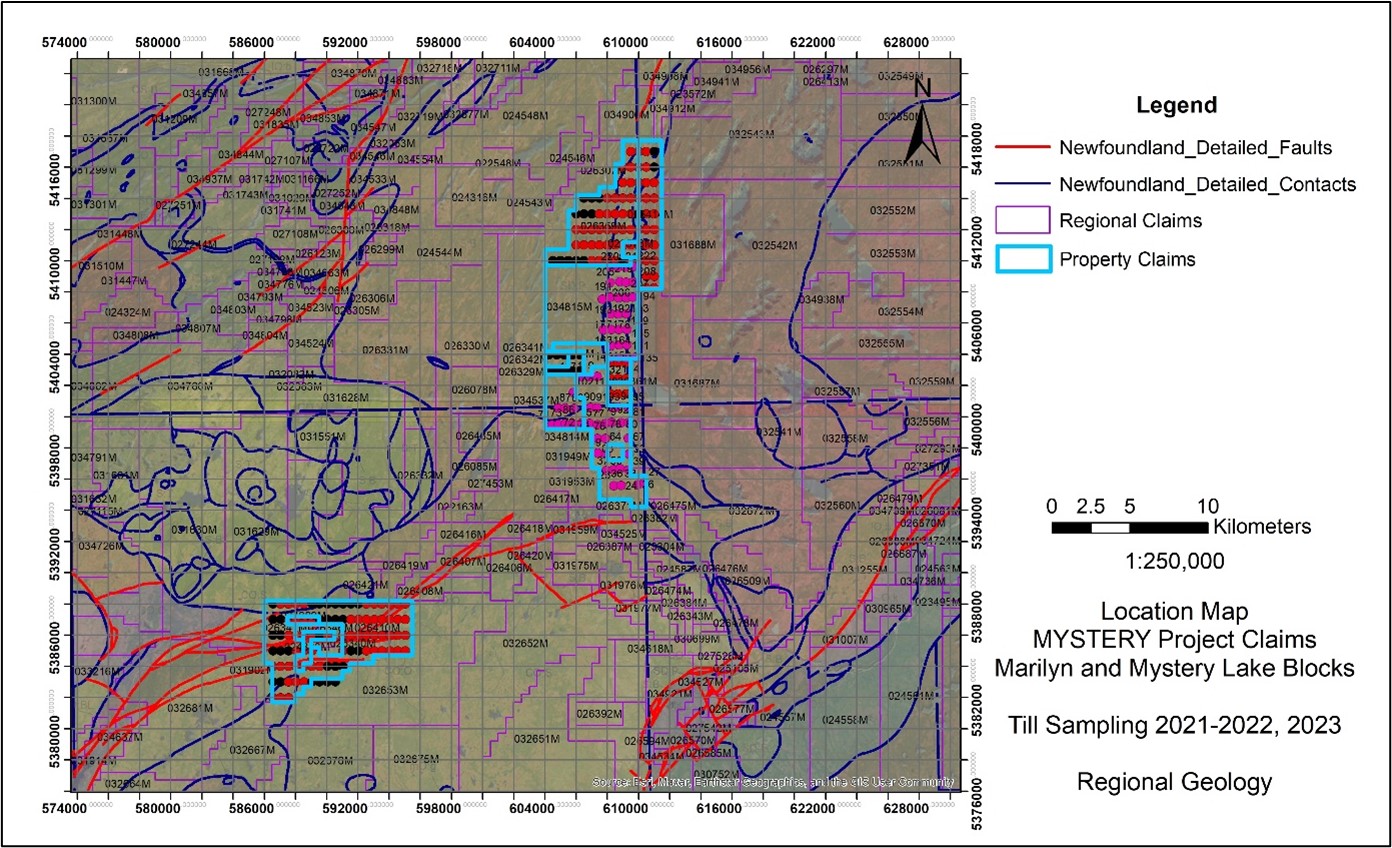Click claim label 032541M
1392x848 pixels.
click(780, 432)
